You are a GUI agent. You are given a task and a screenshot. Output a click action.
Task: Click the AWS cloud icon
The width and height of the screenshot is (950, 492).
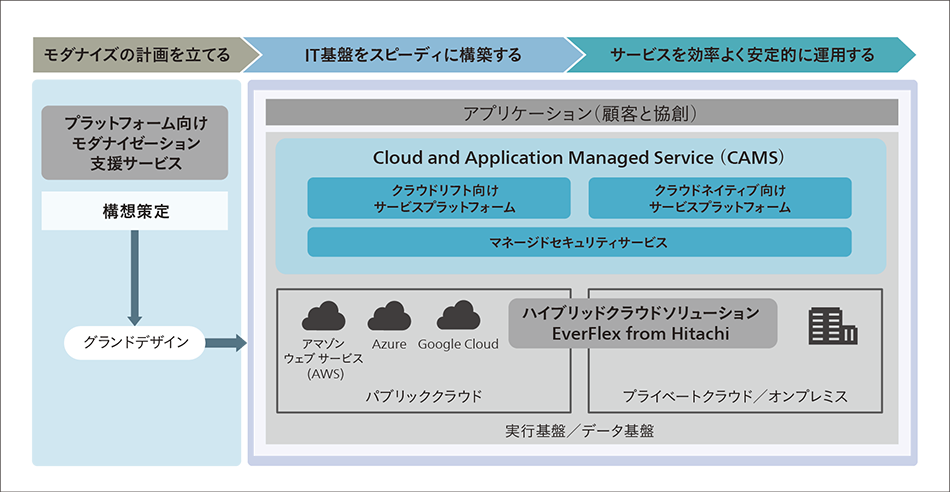point(324,315)
